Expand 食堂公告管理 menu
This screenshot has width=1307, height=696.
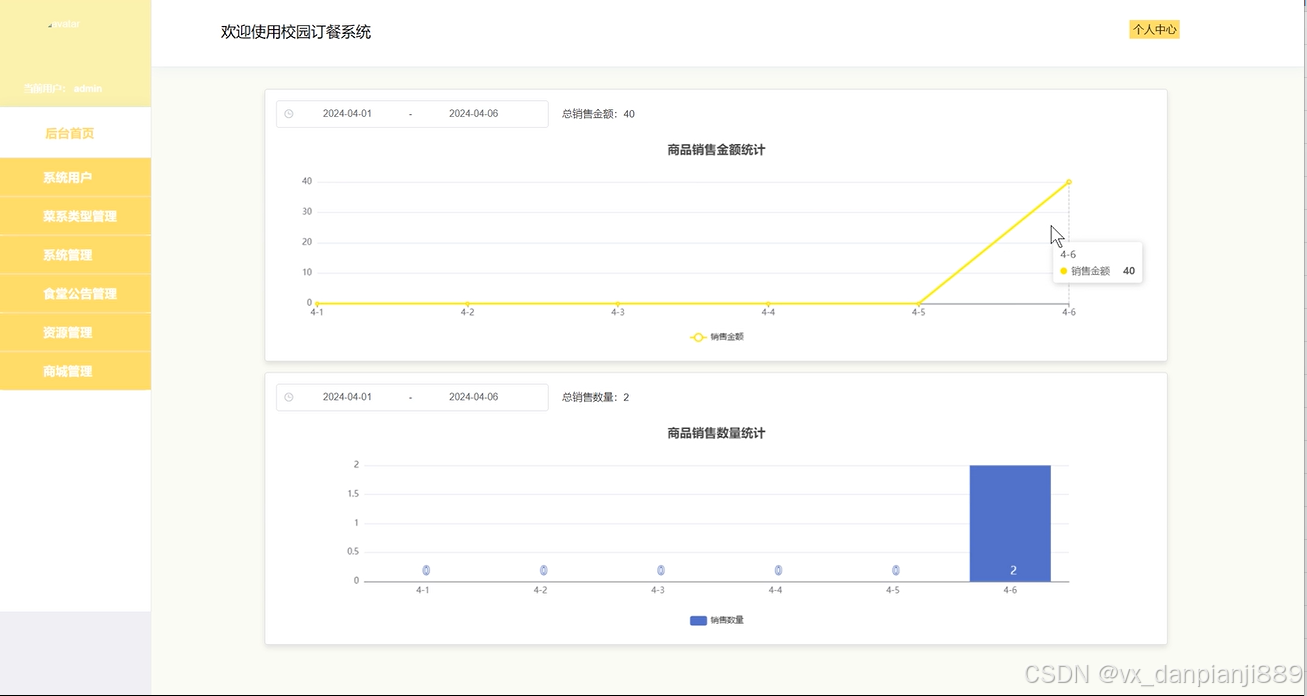[75, 294]
